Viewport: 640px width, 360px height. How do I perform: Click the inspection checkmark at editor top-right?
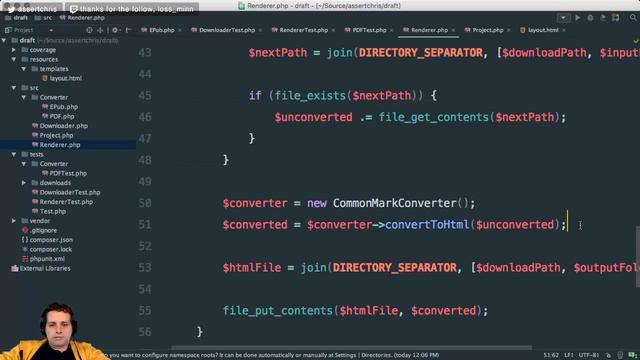tap(636, 41)
